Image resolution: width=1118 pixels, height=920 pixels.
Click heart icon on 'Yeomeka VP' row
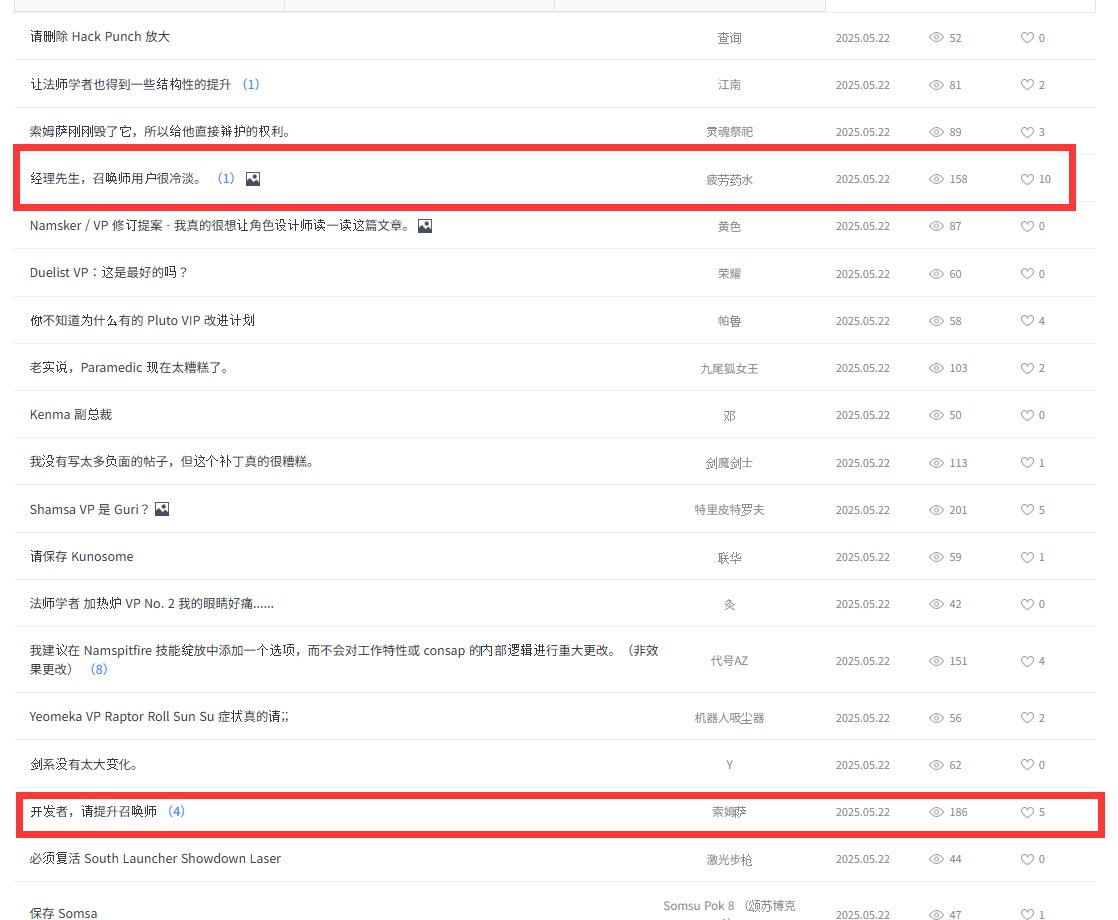click(1027, 717)
